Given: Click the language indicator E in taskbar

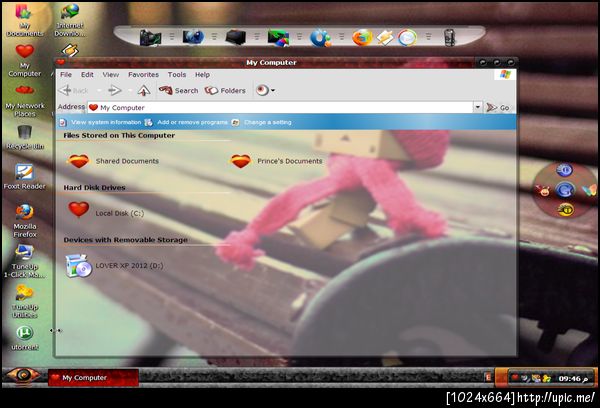Looking at the screenshot, I should click(488, 377).
